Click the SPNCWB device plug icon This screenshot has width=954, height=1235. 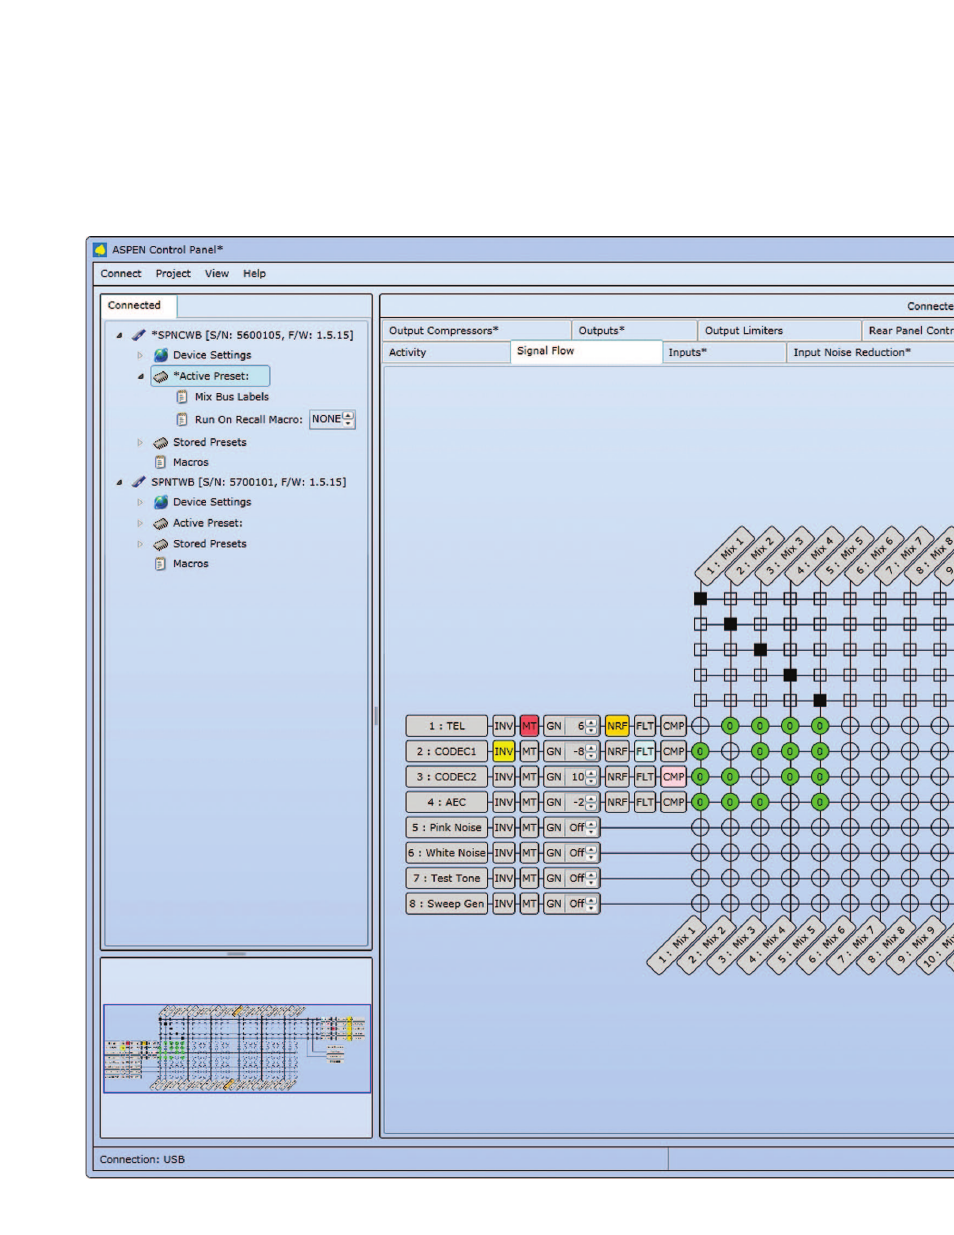139,335
